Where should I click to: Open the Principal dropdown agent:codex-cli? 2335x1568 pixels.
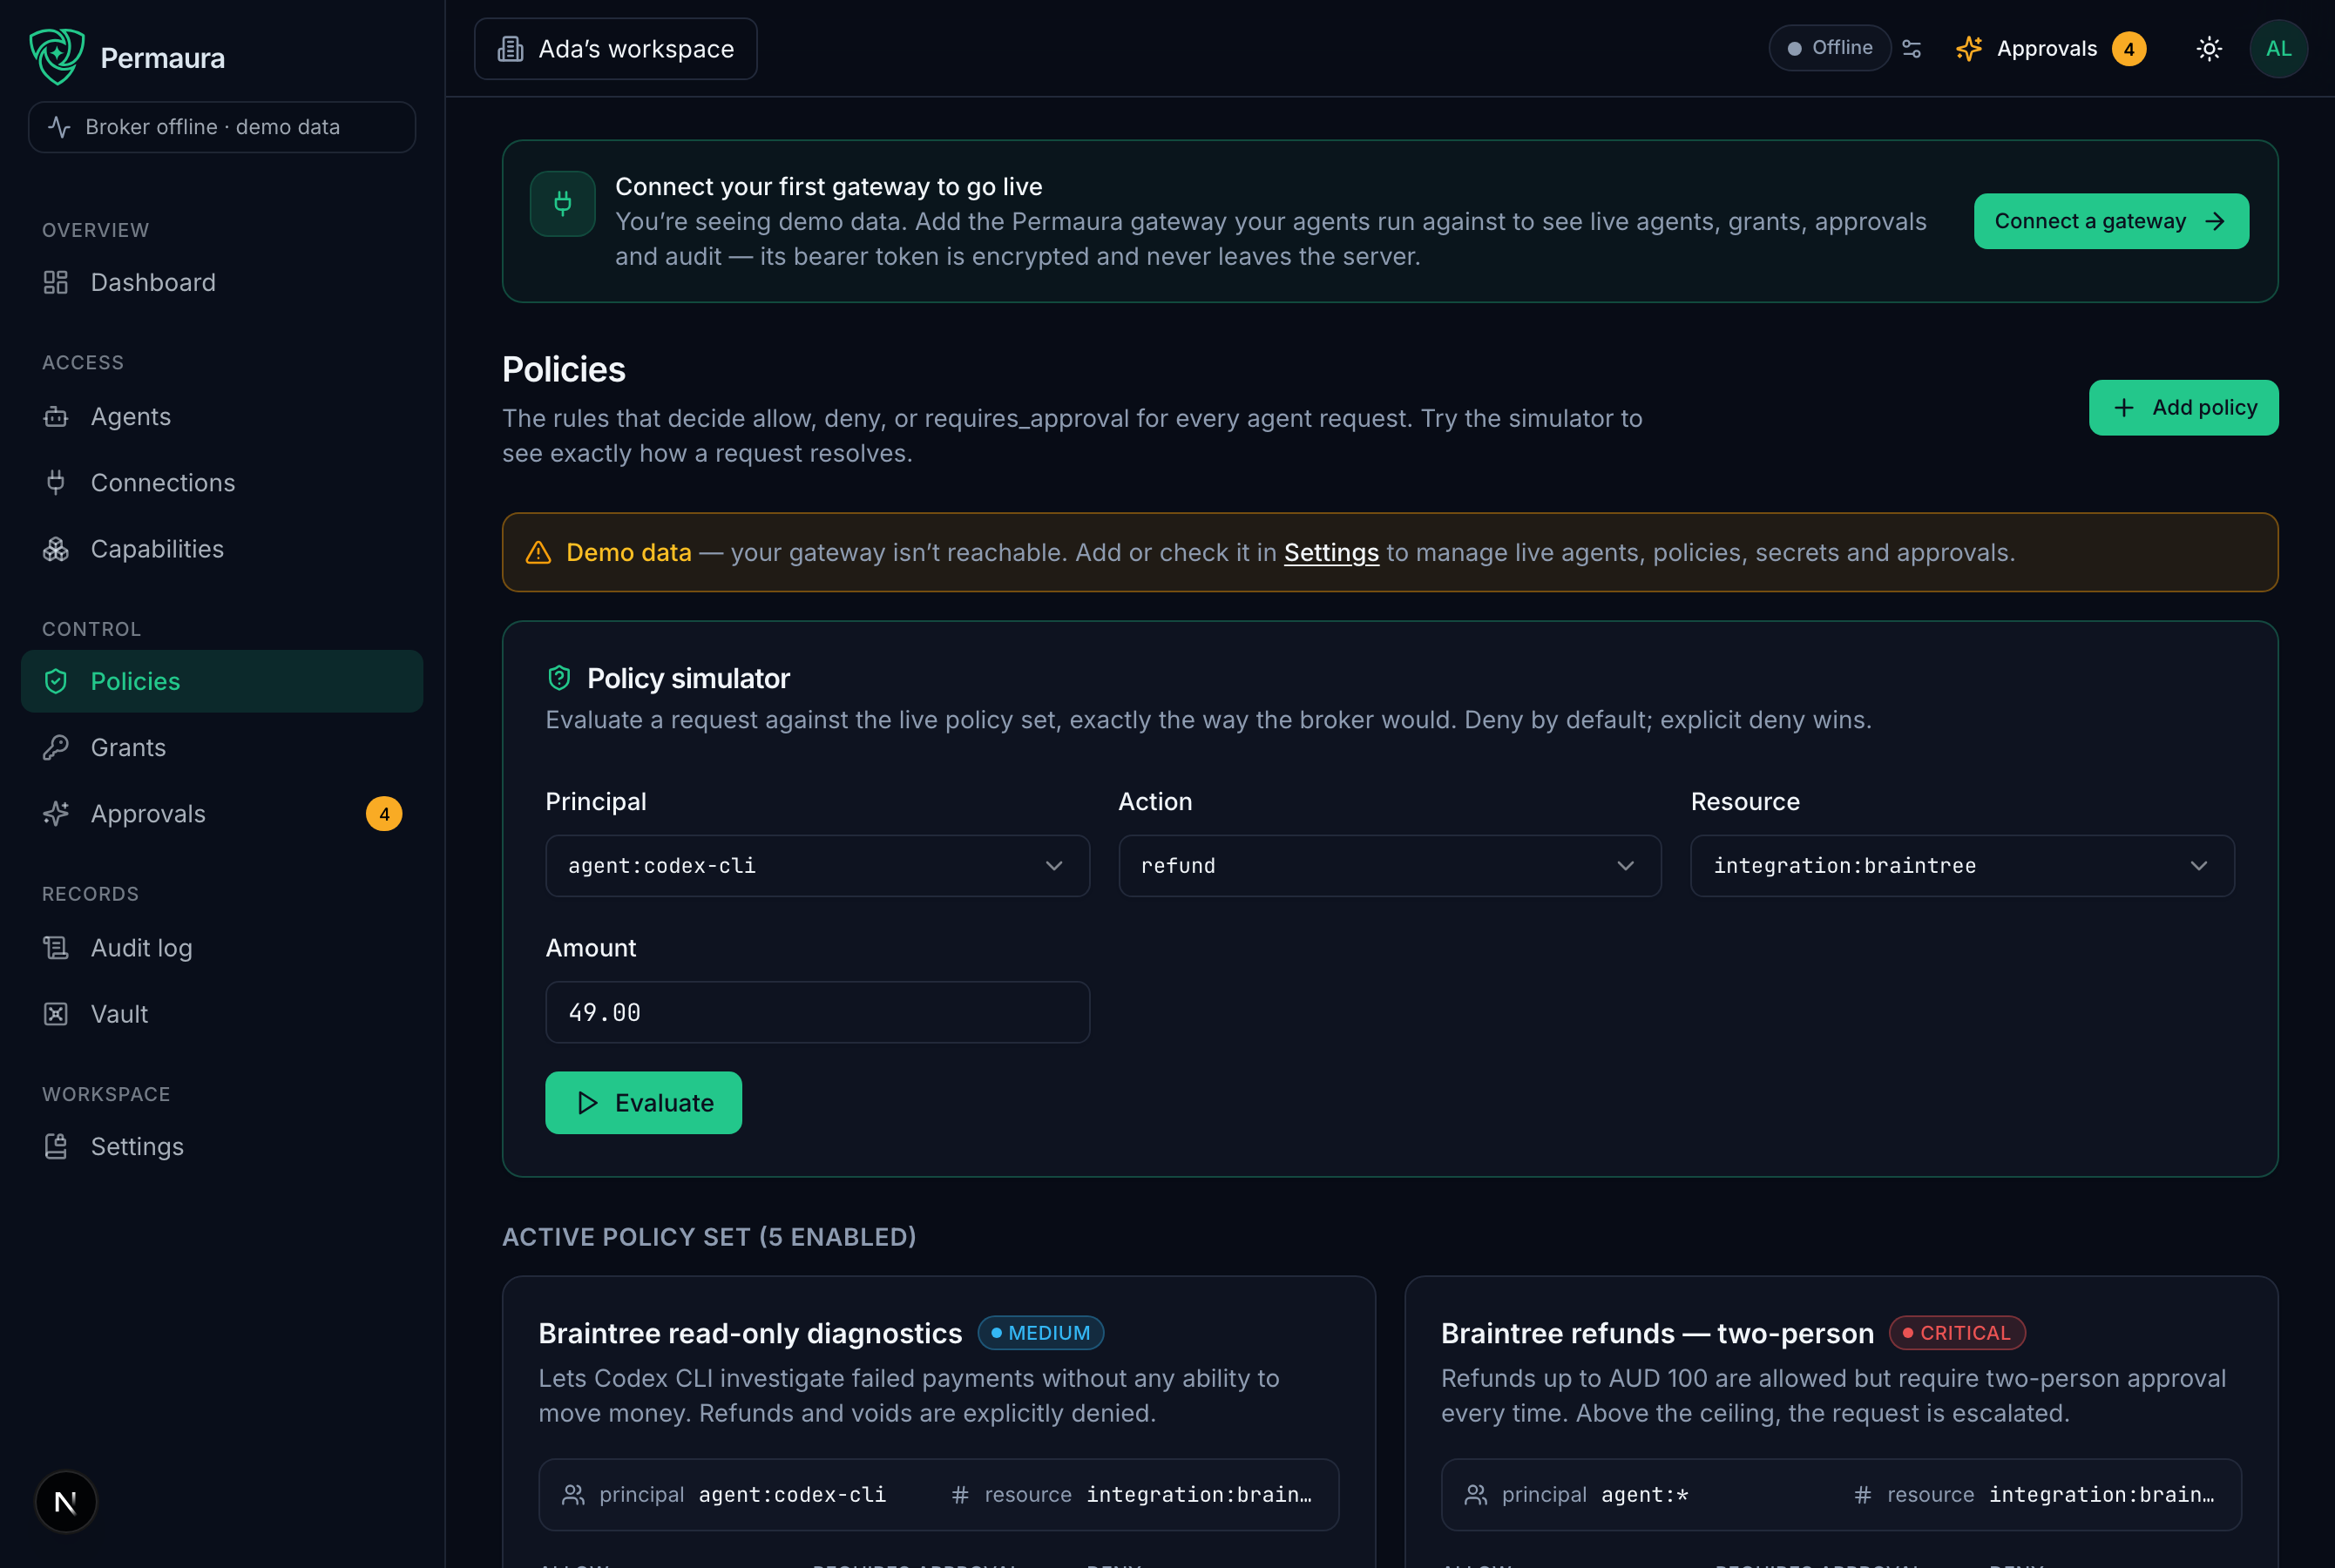click(x=817, y=865)
